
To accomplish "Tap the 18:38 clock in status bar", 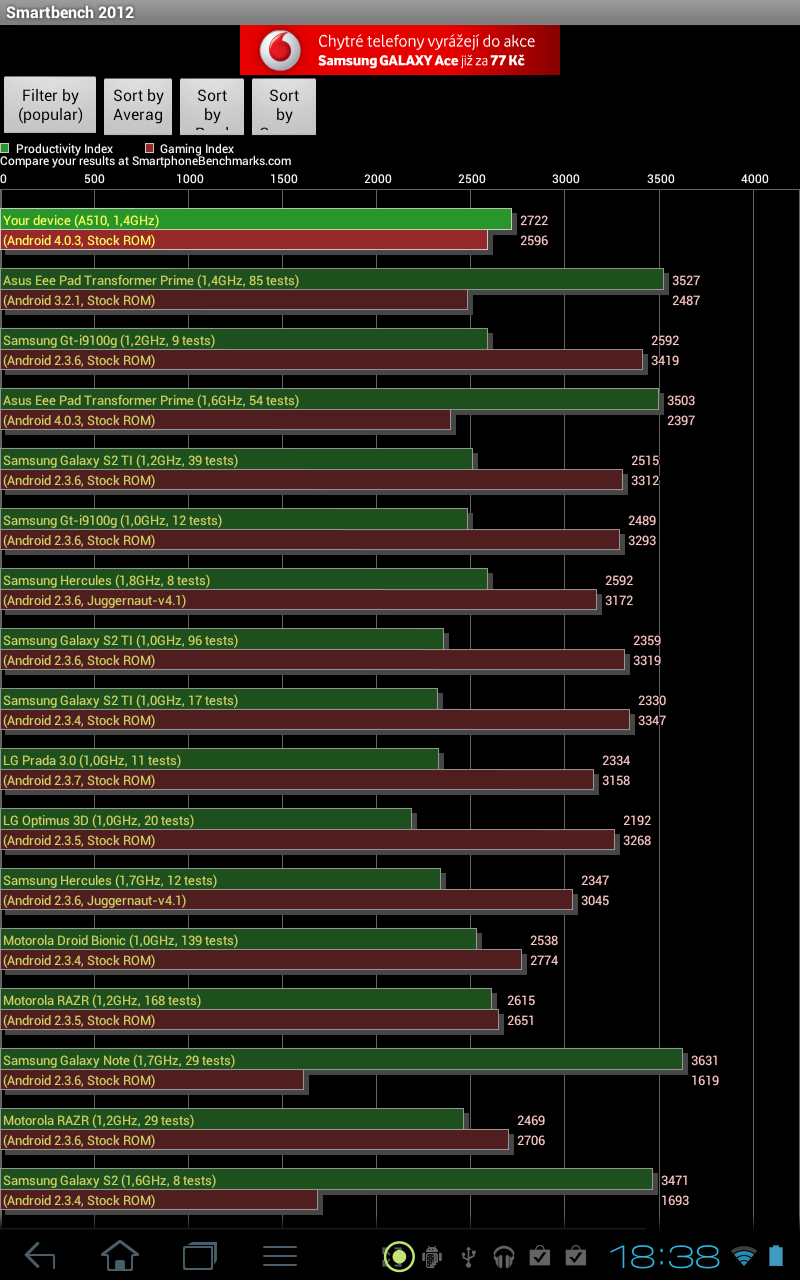I will click(664, 1256).
